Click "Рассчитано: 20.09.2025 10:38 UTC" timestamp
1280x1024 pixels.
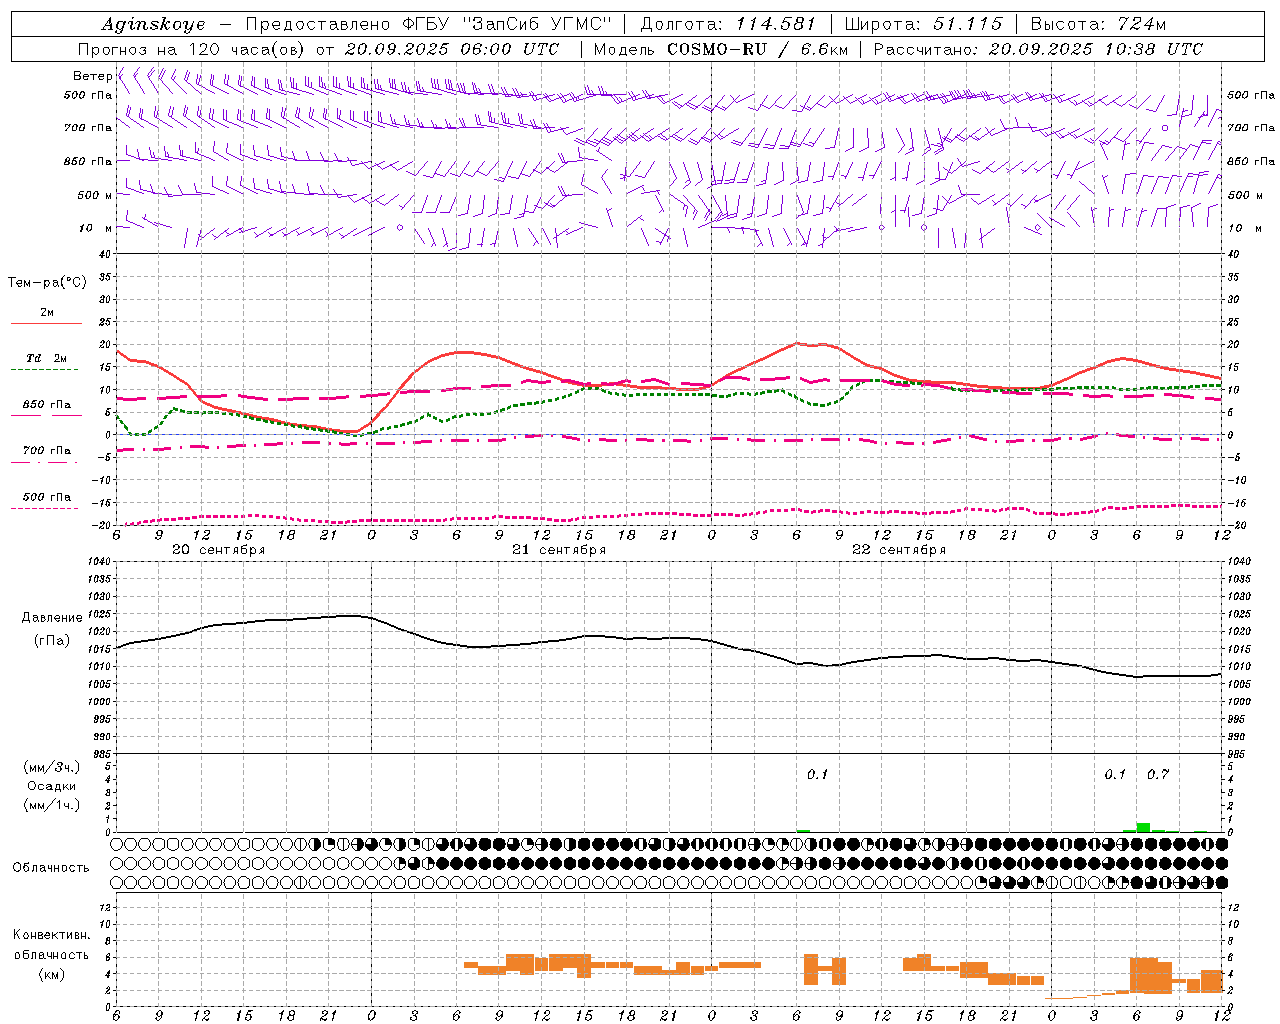pyautogui.click(x=1038, y=49)
